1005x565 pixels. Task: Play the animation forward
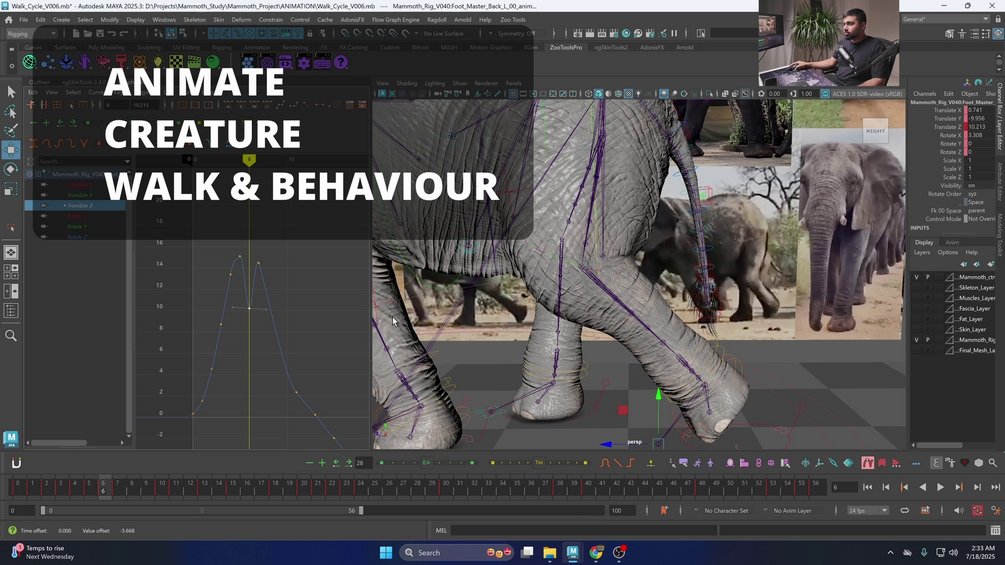[x=940, y=487]
